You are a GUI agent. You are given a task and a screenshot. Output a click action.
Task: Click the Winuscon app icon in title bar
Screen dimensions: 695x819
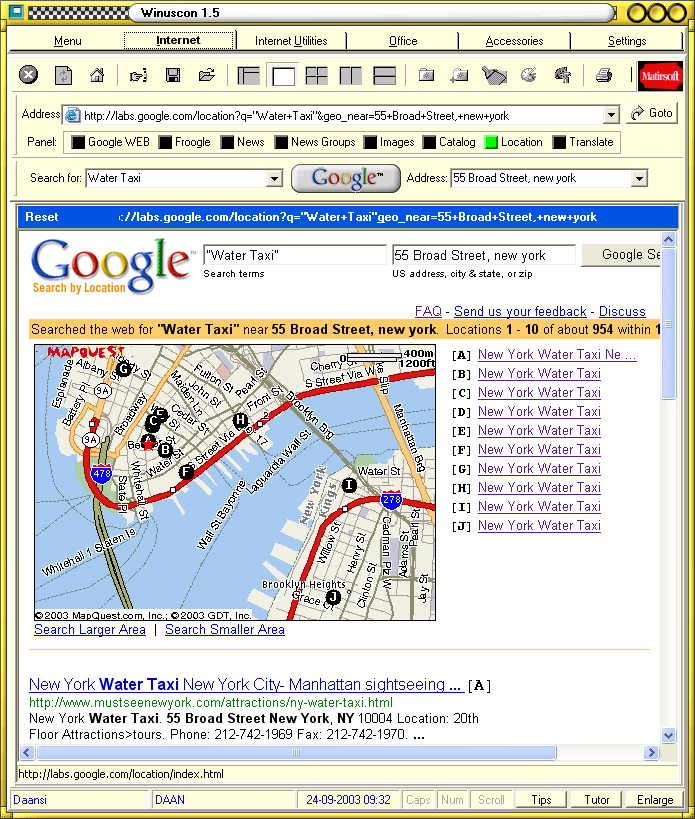16,11
